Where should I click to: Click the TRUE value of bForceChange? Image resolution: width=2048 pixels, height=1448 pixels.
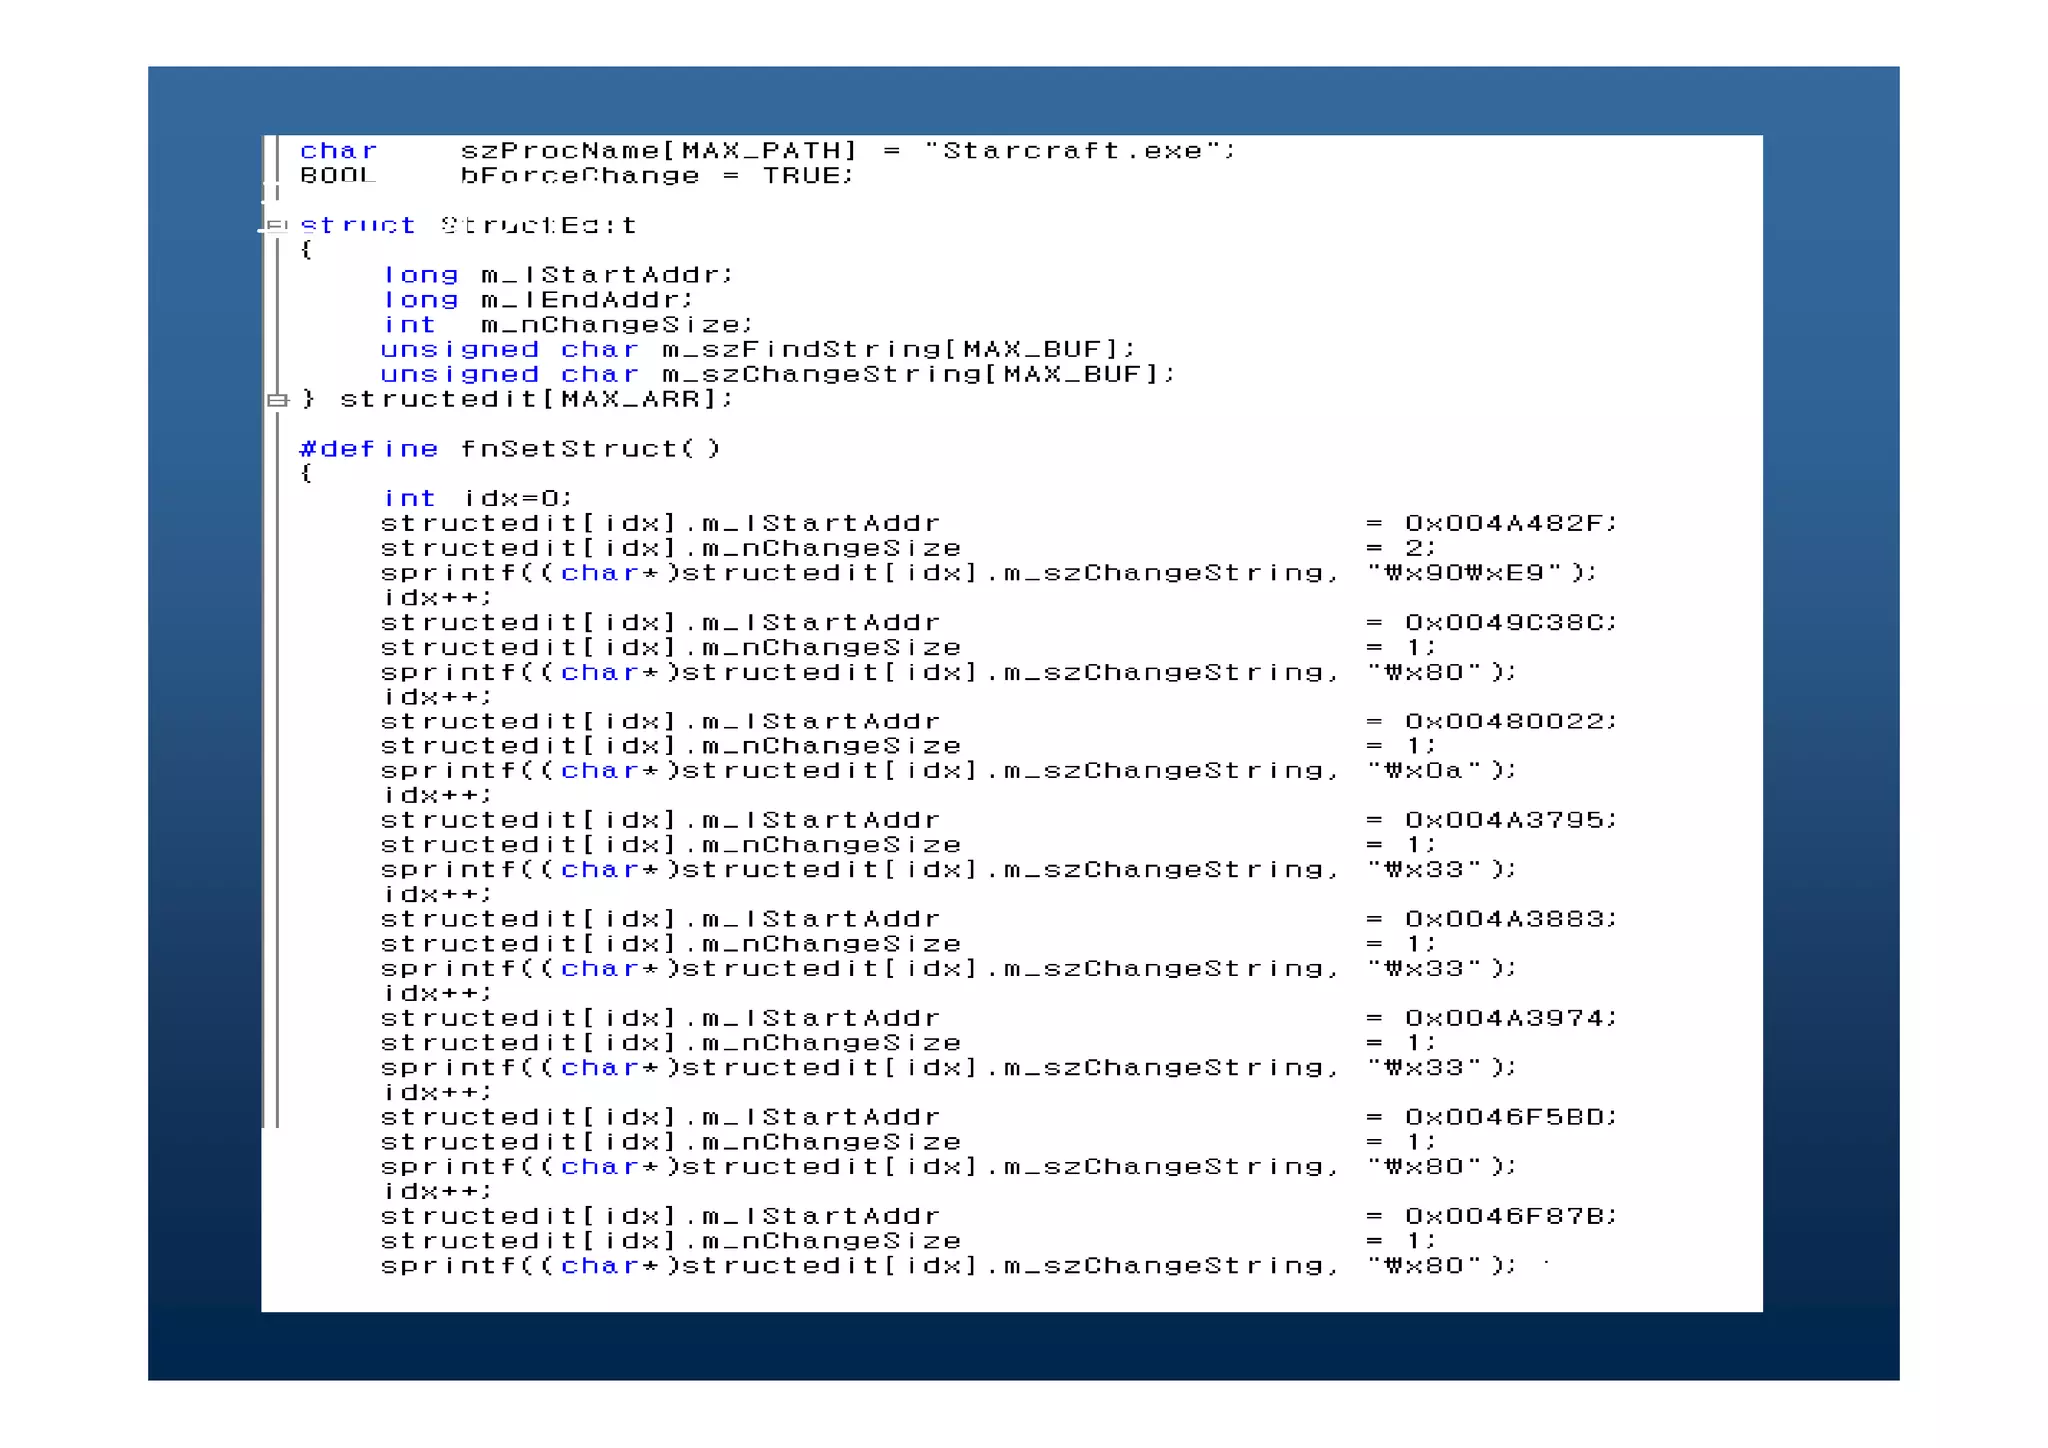click(804, 176)
